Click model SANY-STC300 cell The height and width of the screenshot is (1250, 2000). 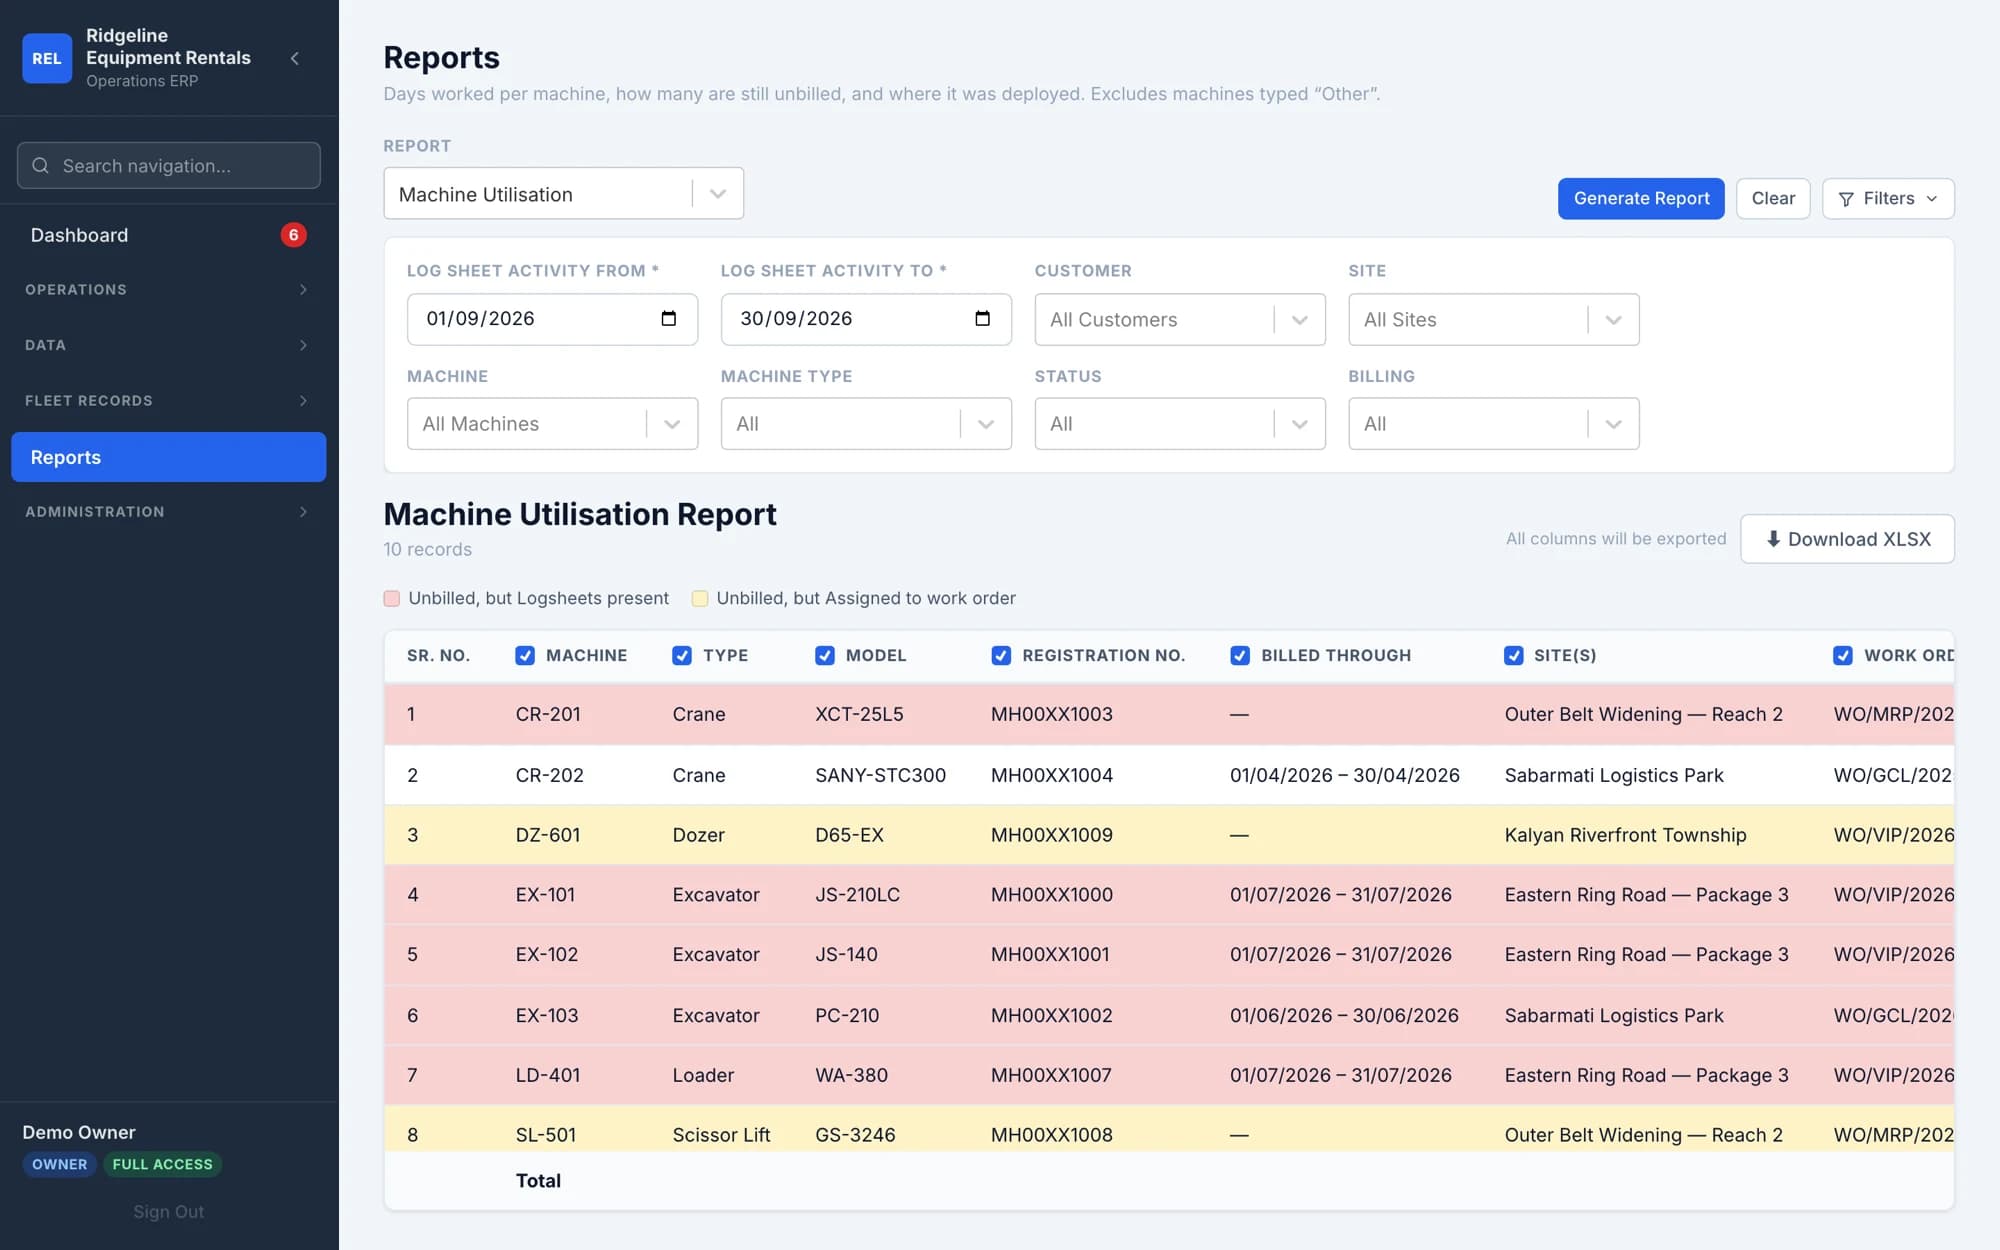click(880, 775)
